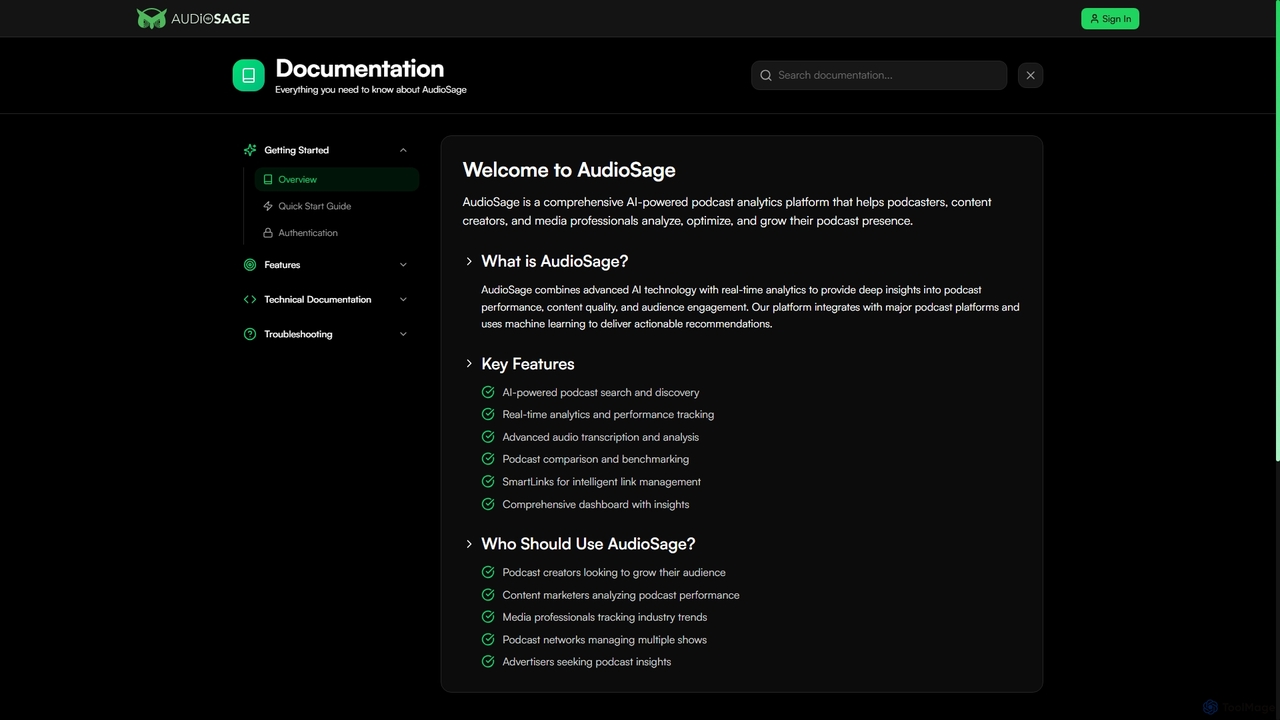Click the green Documentation book icon
1280x720 pixels.
[249, 75]
